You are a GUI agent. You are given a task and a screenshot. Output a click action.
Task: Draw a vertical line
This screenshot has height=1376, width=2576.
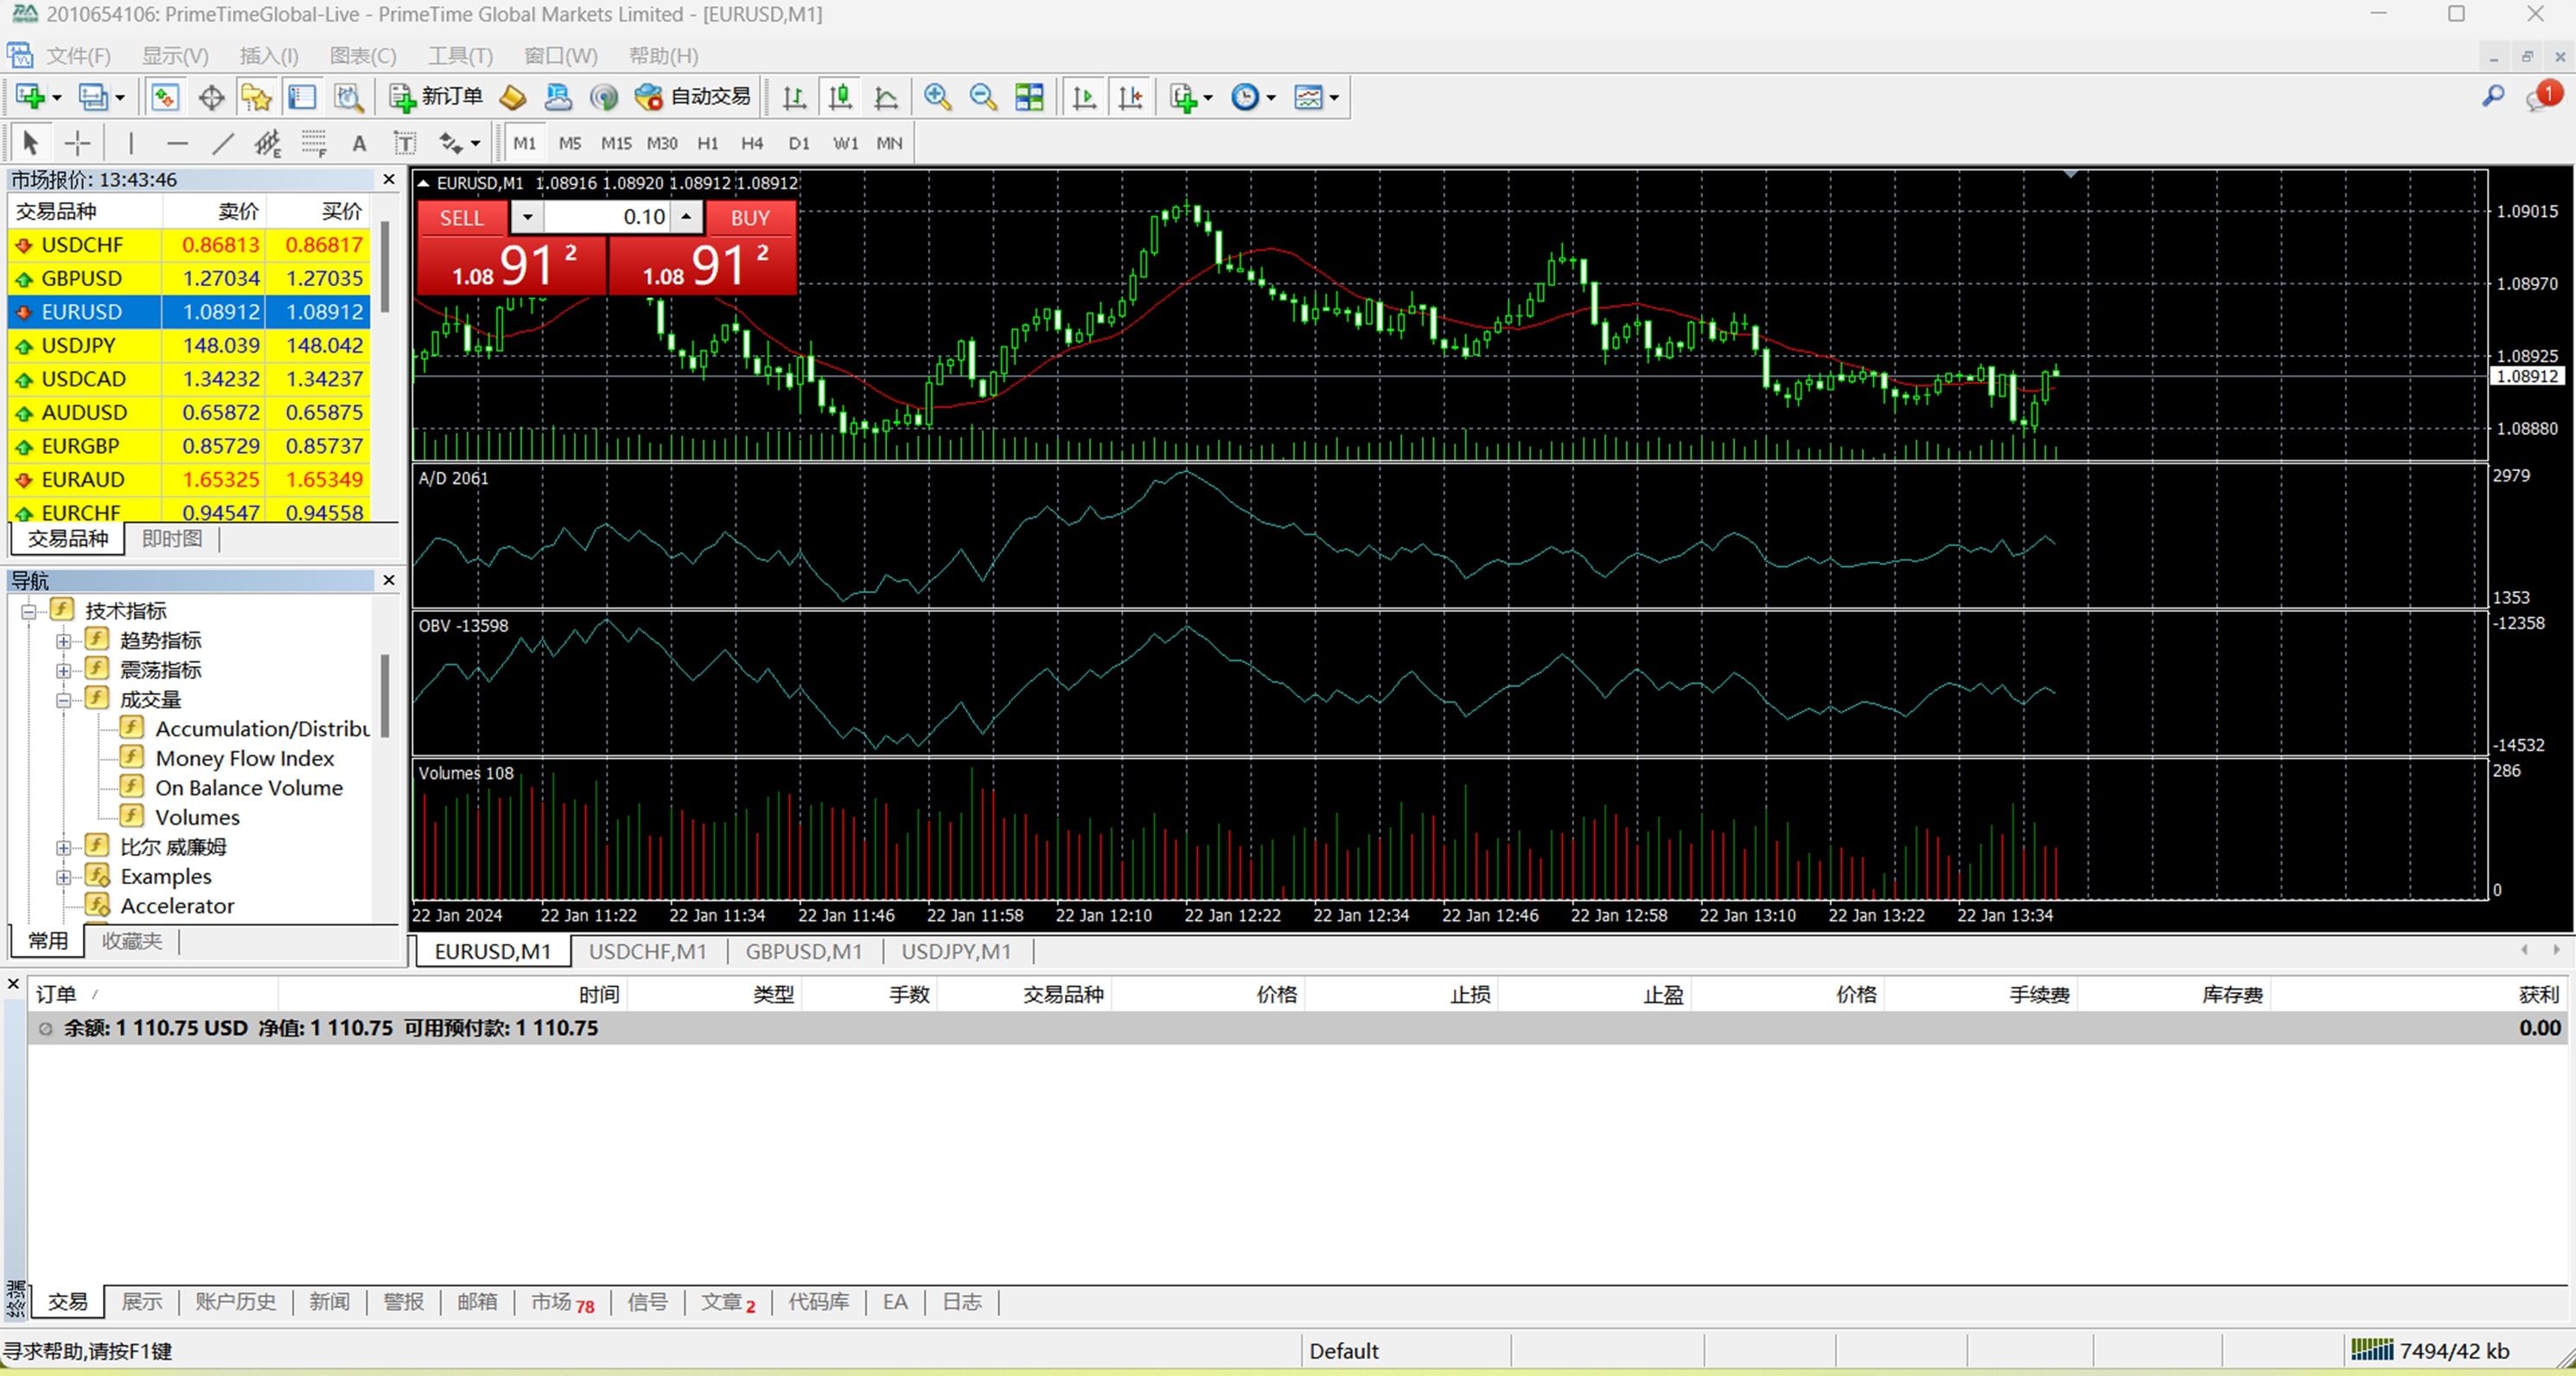(131, 143)
